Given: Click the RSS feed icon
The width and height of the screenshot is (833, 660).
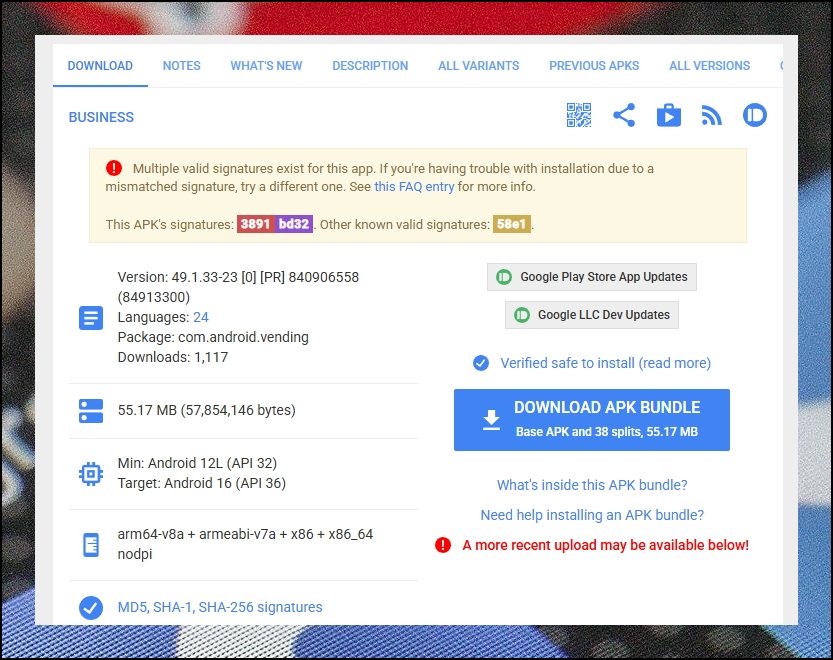Looking at the screenshot, I should click(x=712, y=115).
